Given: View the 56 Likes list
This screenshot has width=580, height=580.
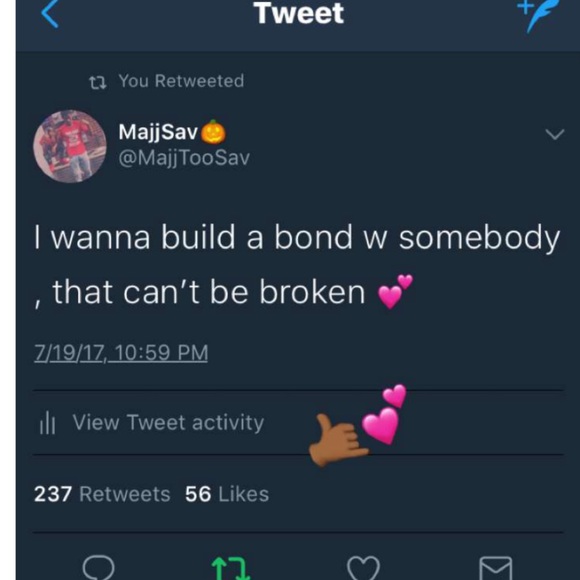Looking at the screenshot, I should point(227,494).
